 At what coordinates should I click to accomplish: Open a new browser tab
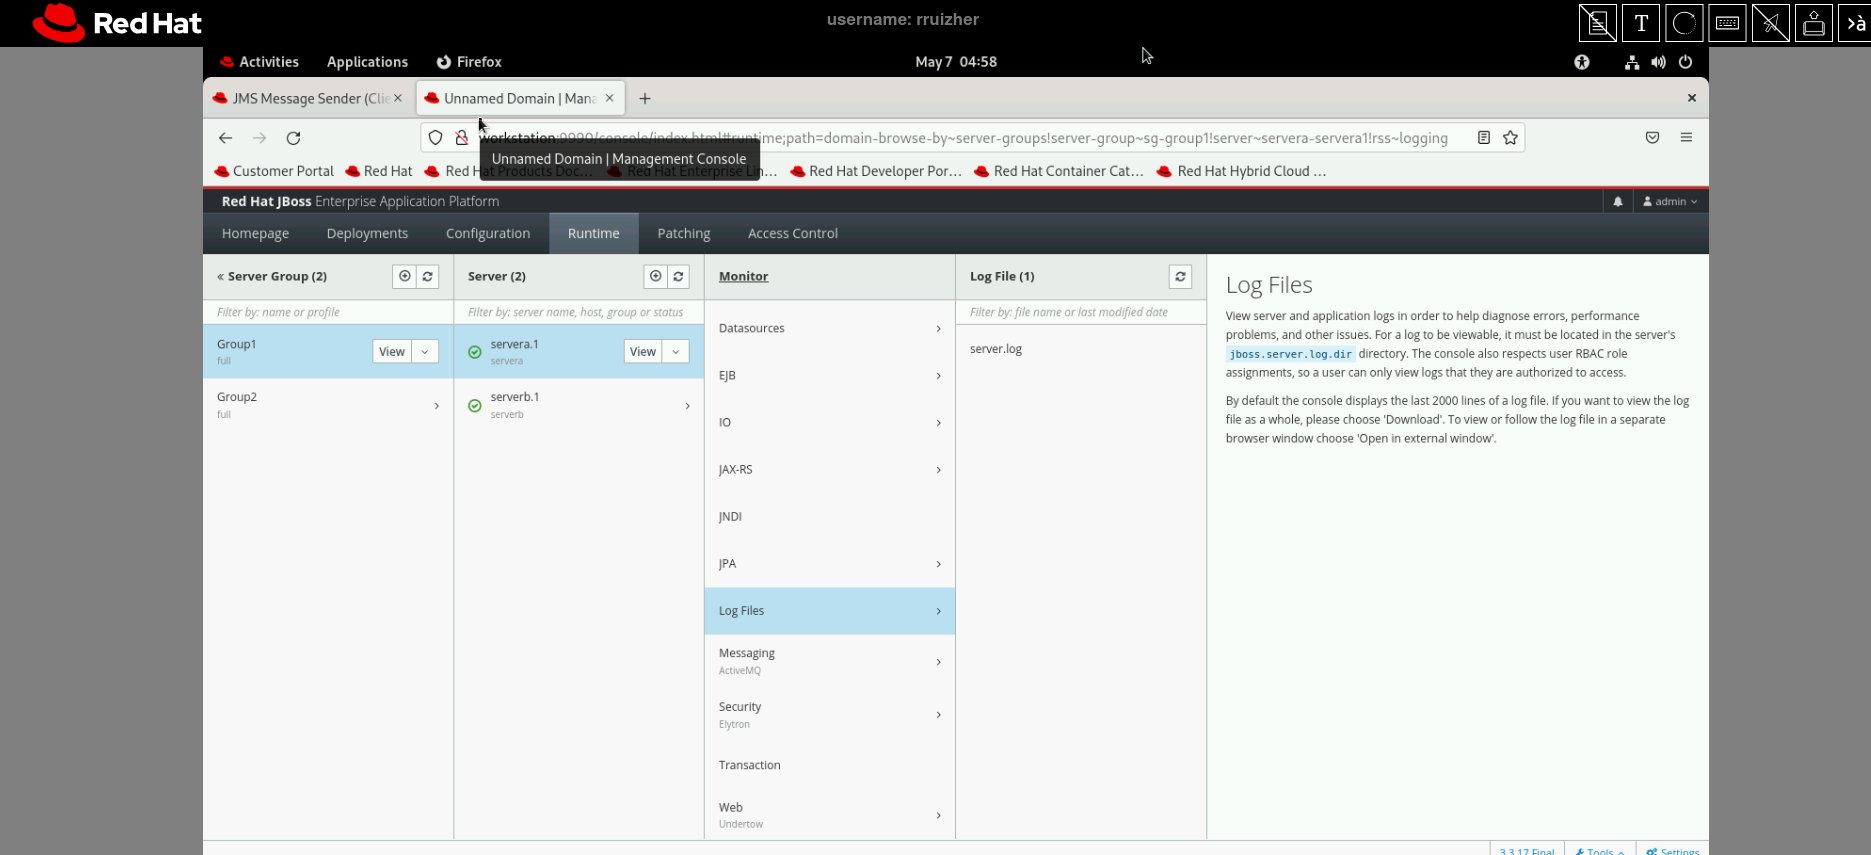(x=645, y=98)
